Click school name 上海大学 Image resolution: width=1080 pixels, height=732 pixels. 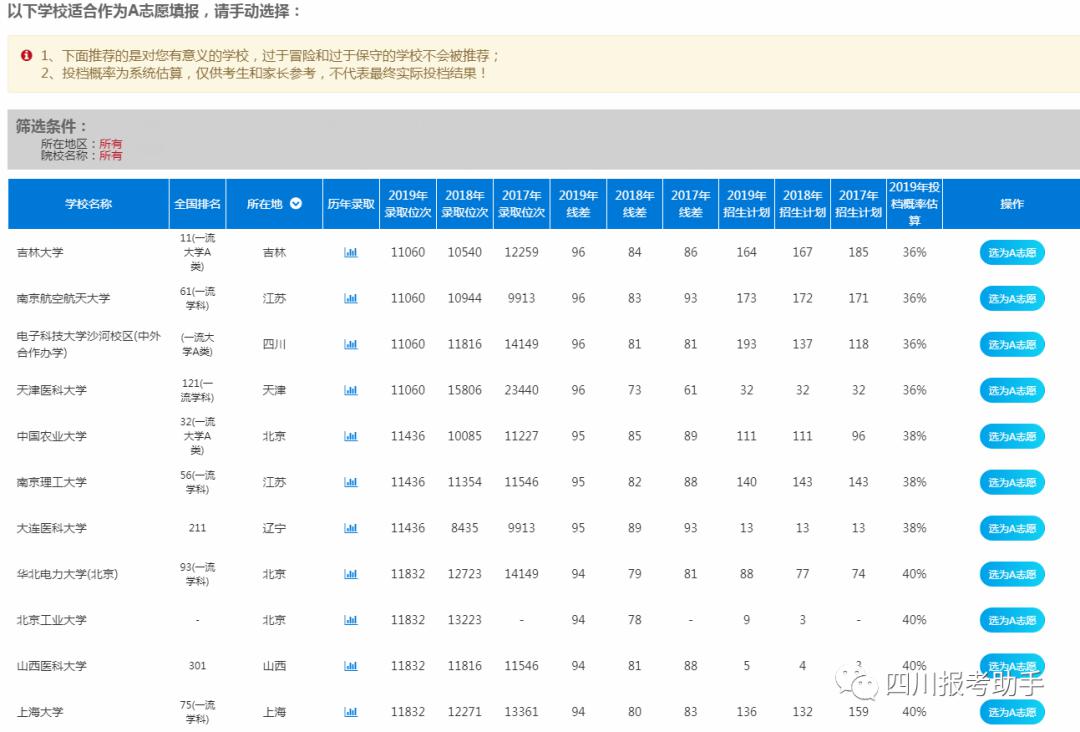[40, 712]
